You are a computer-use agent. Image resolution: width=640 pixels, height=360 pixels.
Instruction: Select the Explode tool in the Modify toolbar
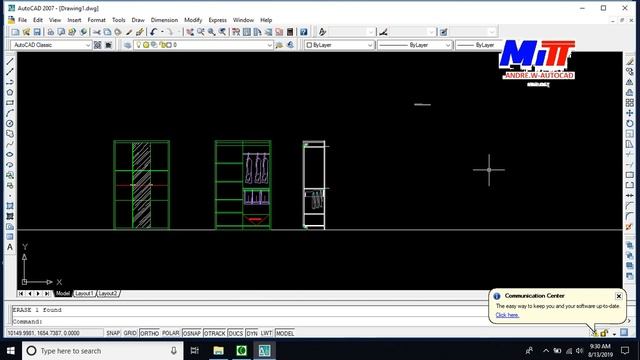pyautogui.click(x=630, y=227)
